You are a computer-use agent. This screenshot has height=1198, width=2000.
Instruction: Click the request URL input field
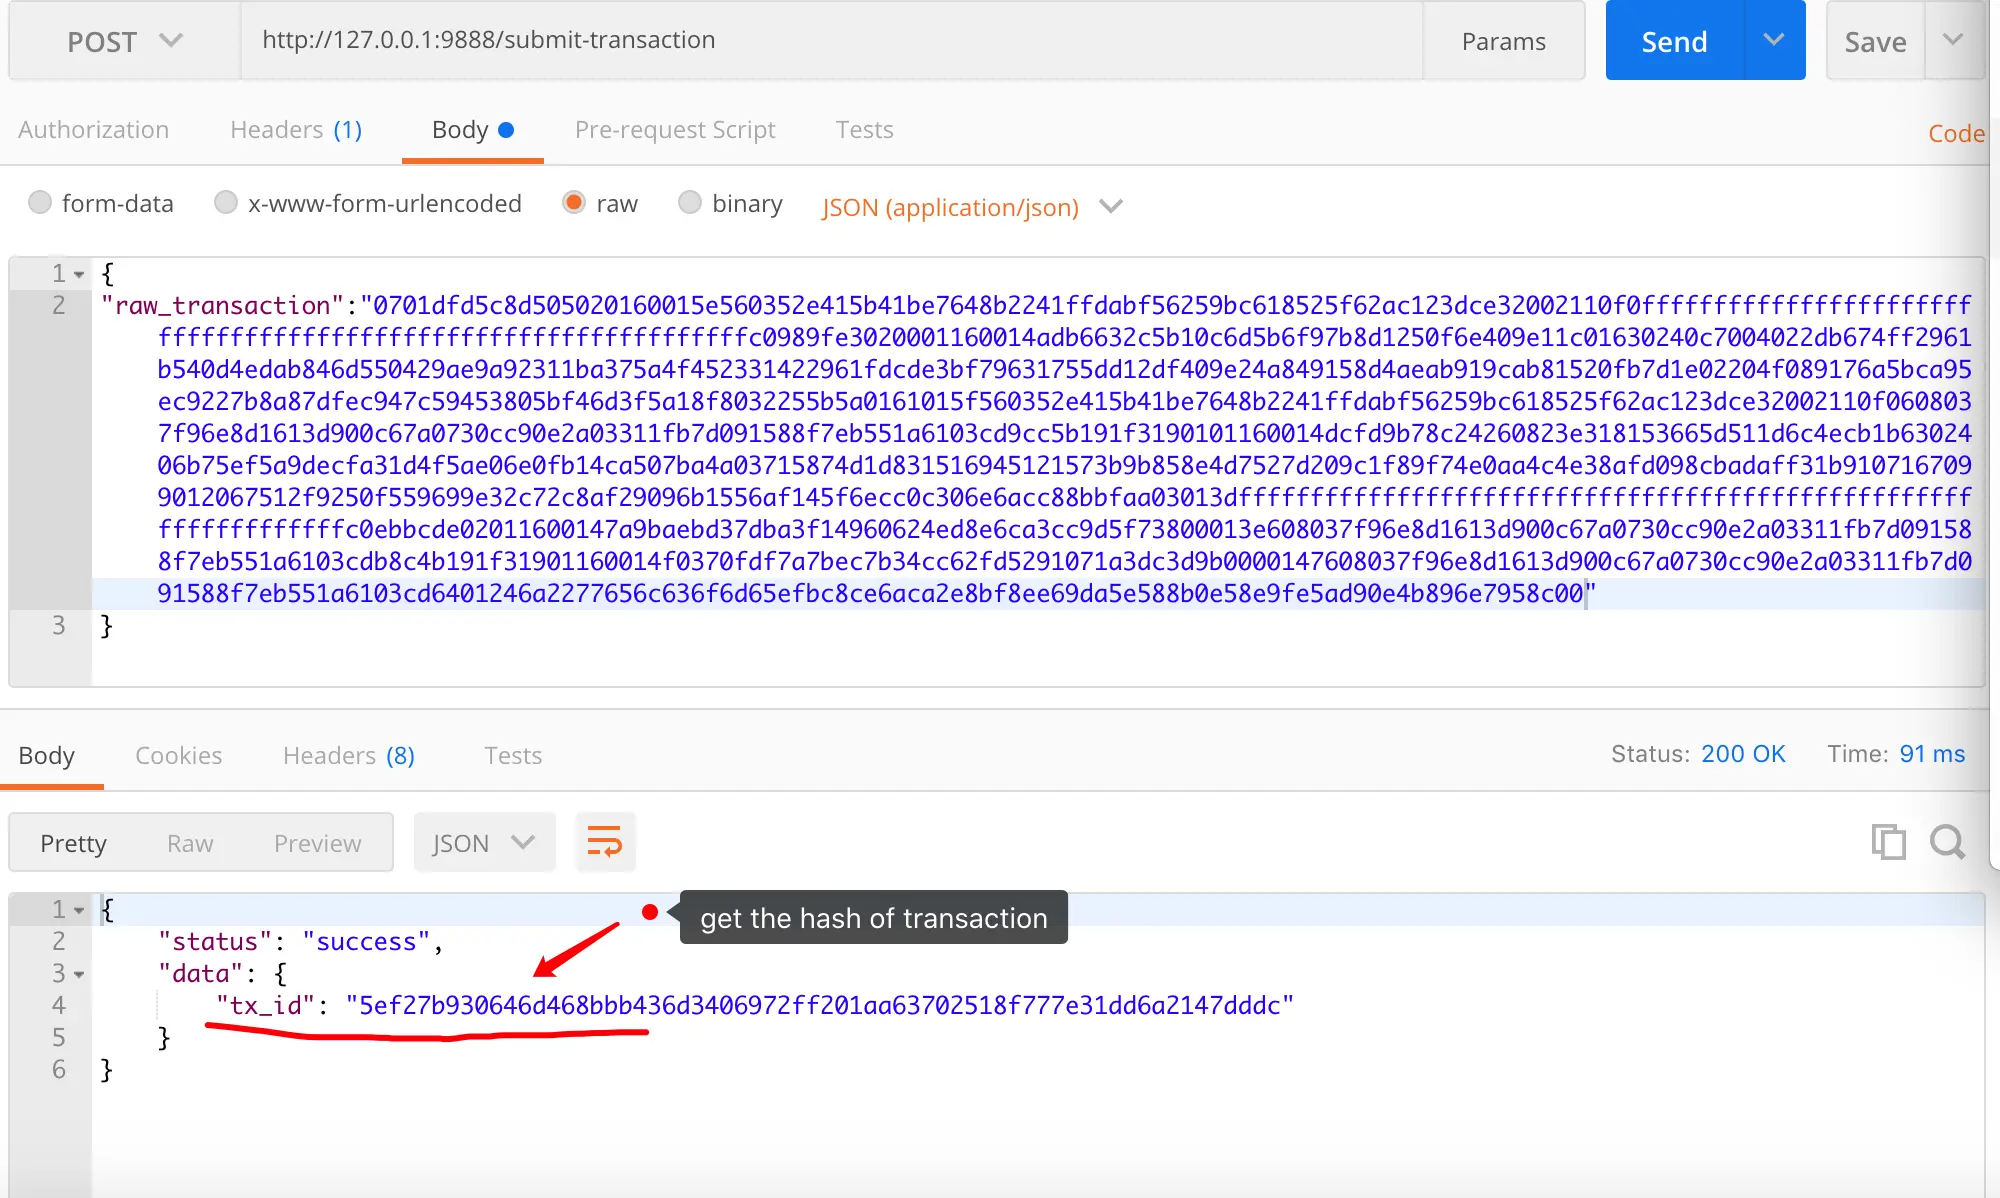[x=830, y=40]
